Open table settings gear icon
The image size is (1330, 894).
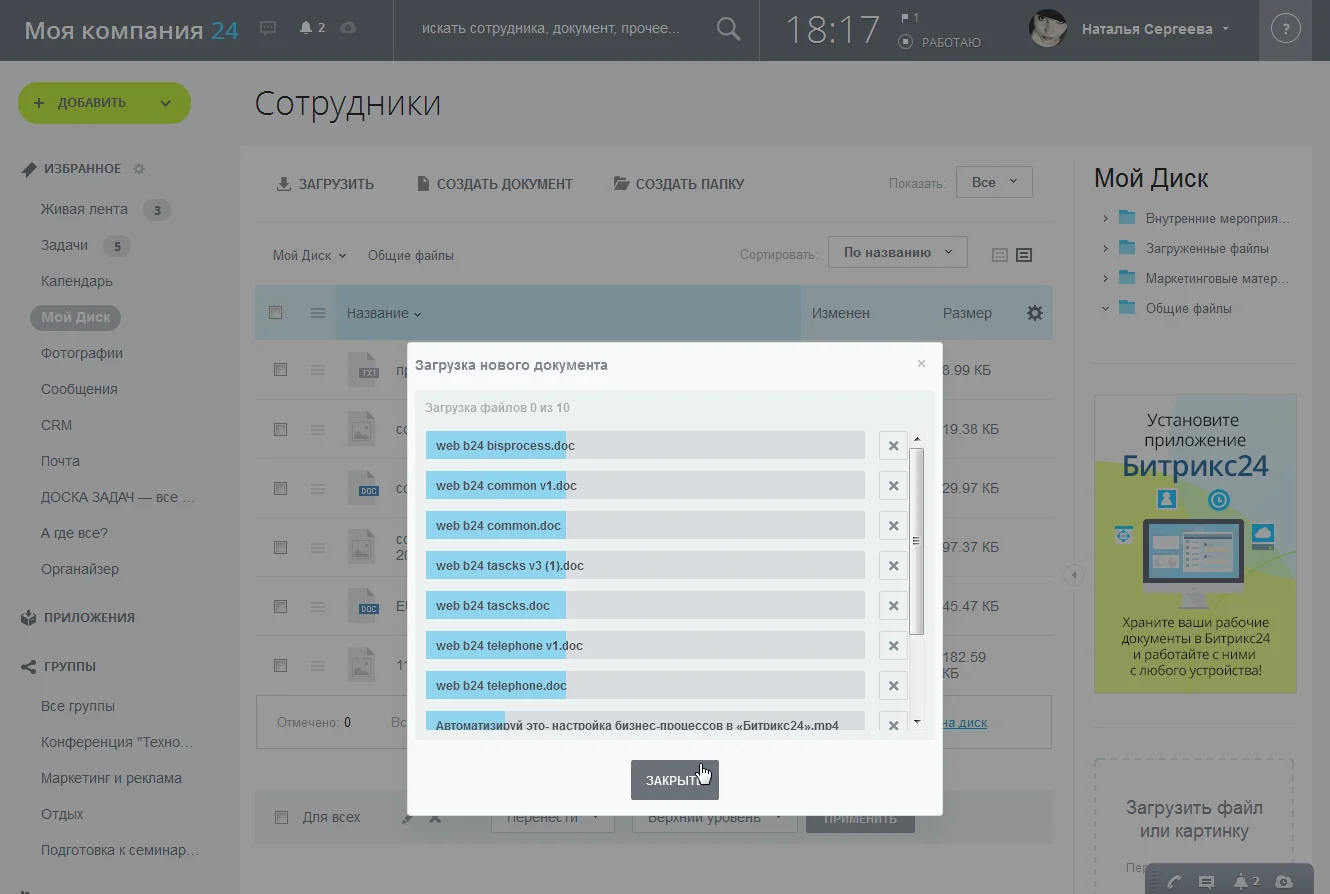1035,313
